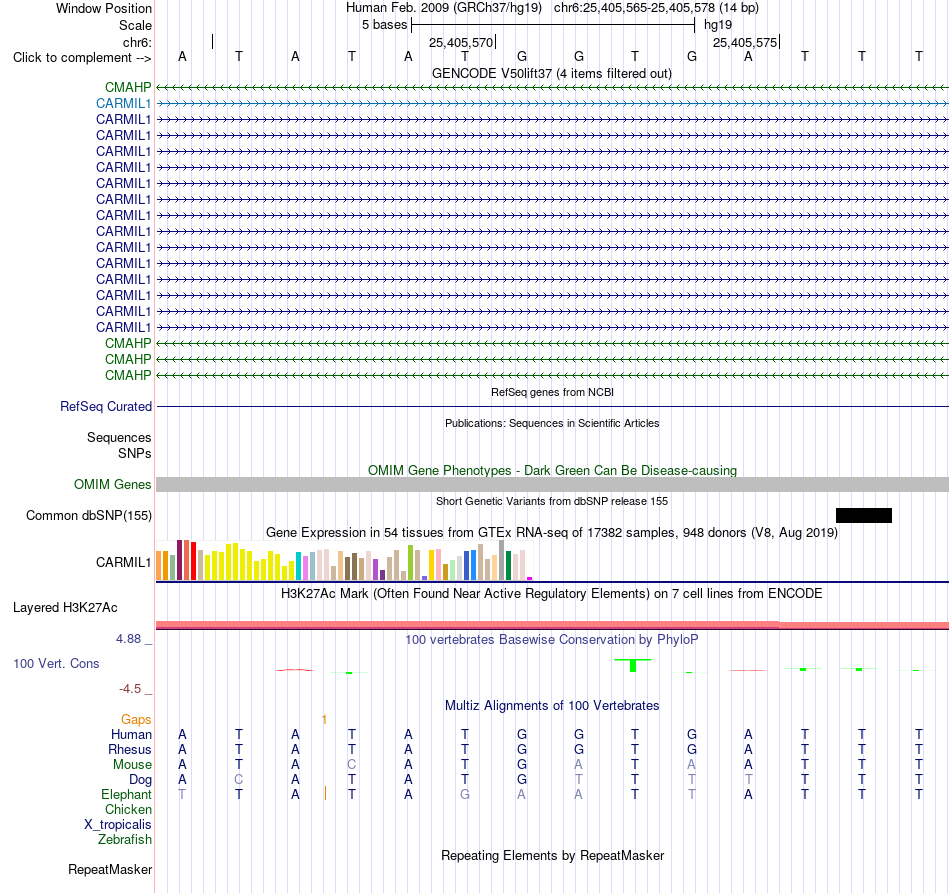This screenshot has width=950, height=893.
Task: Click 'Multiz Alignments of 100 Vertebrates' title
Action: coord(552,706)
